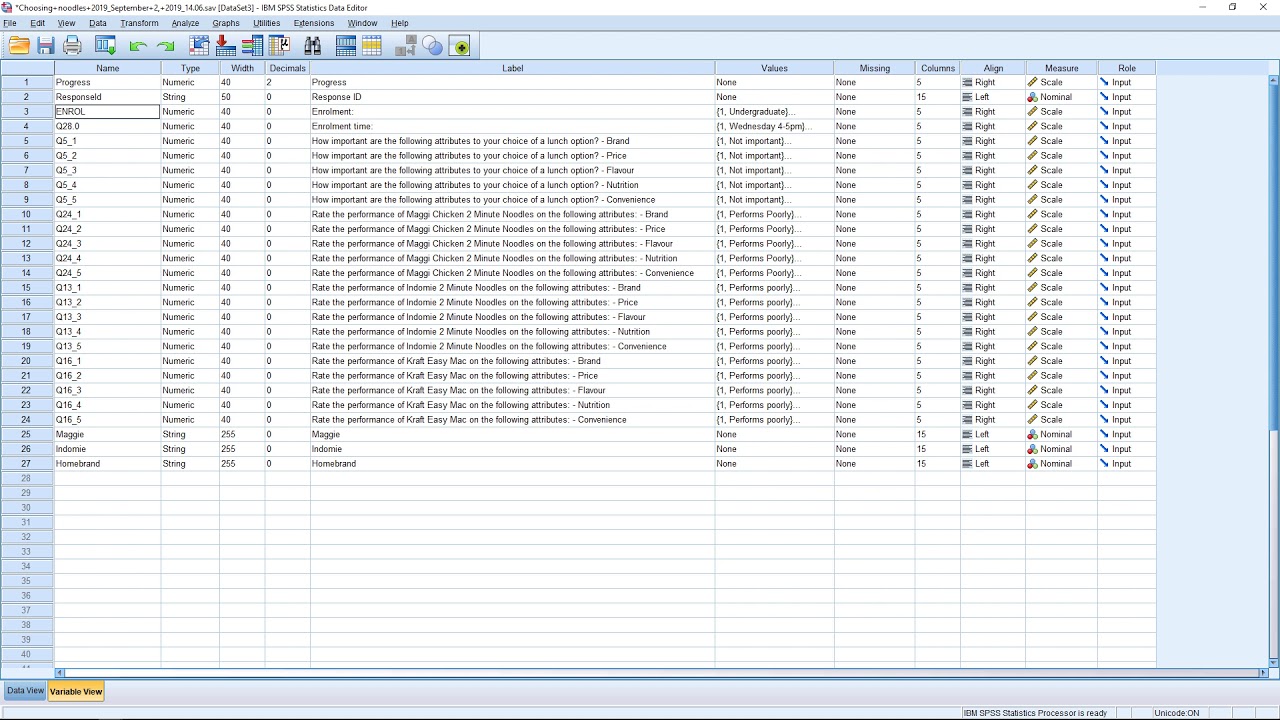This screenshot has width=1280, height=720.
Task: Open the Variables info toolbar icon
Action: click(252, 46)
